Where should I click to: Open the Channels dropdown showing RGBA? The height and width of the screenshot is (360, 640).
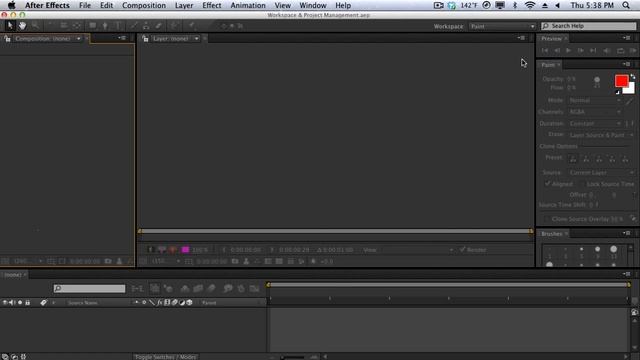[x=594, y=112]
